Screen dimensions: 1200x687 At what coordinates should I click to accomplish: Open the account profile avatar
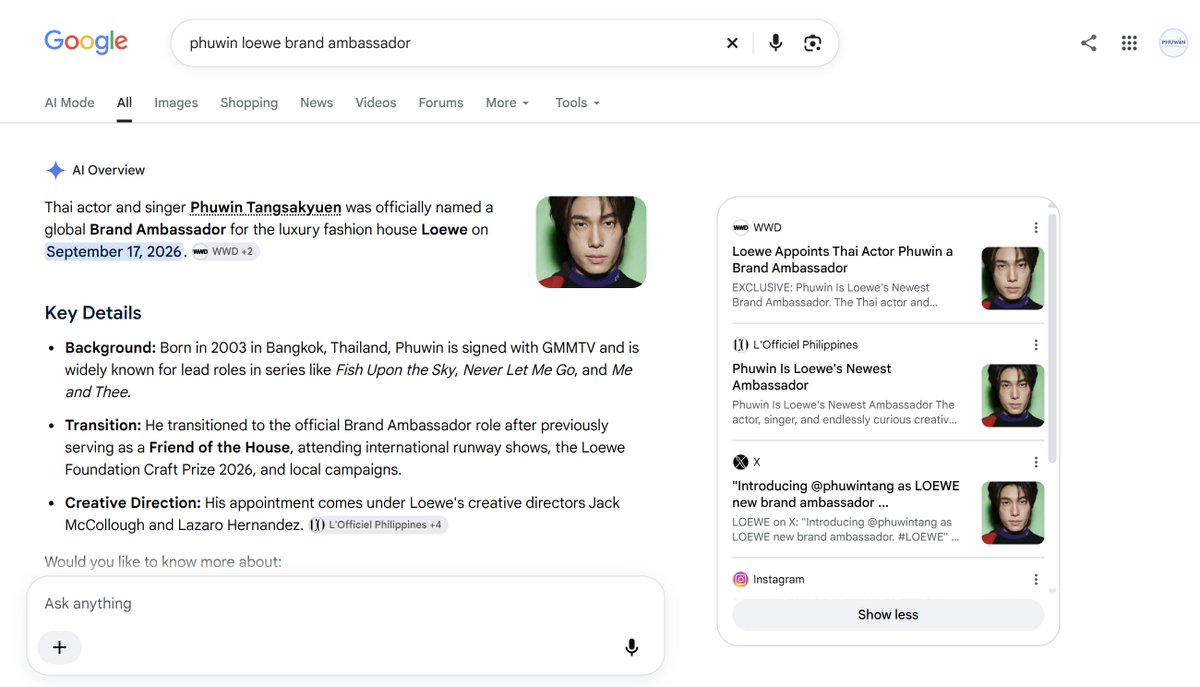click(x=1173, y=43)
